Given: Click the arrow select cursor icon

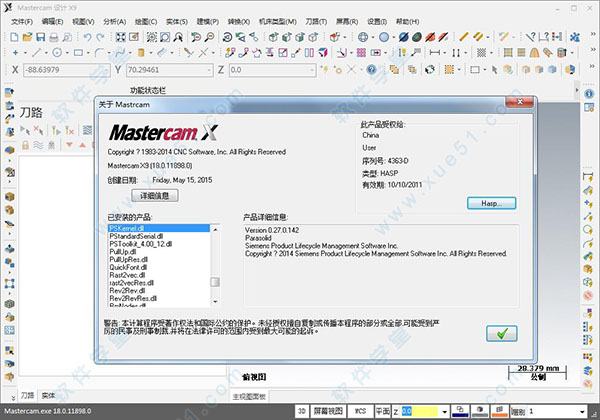Looking at the screenshot, I should [495, 70].
